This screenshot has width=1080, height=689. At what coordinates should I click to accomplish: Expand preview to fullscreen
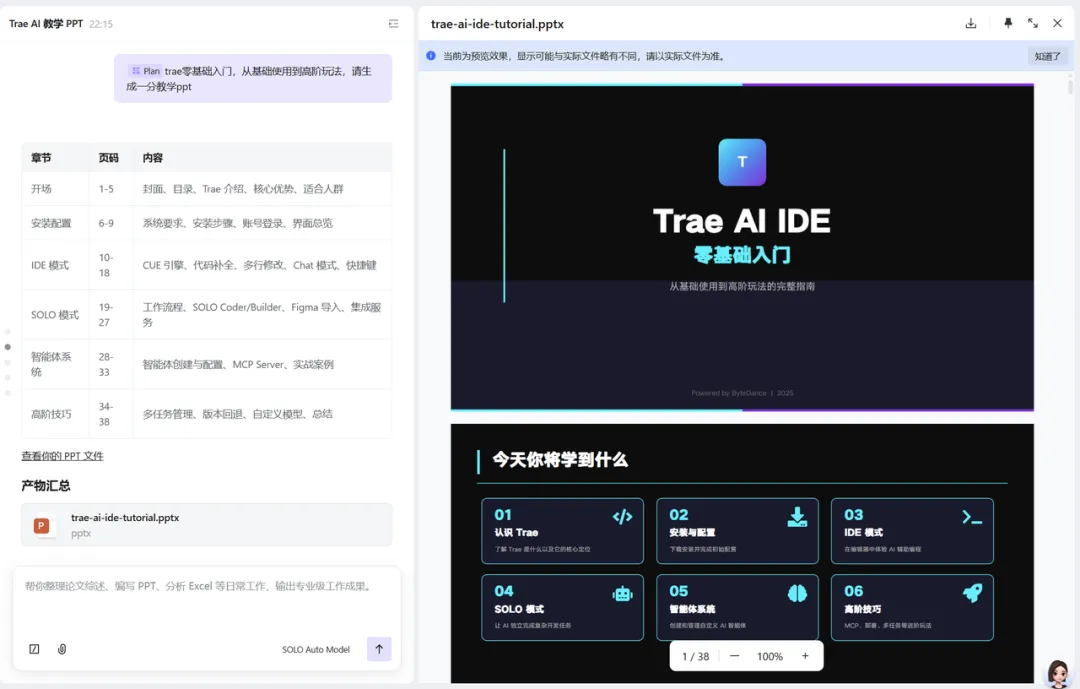[1032, 23]
